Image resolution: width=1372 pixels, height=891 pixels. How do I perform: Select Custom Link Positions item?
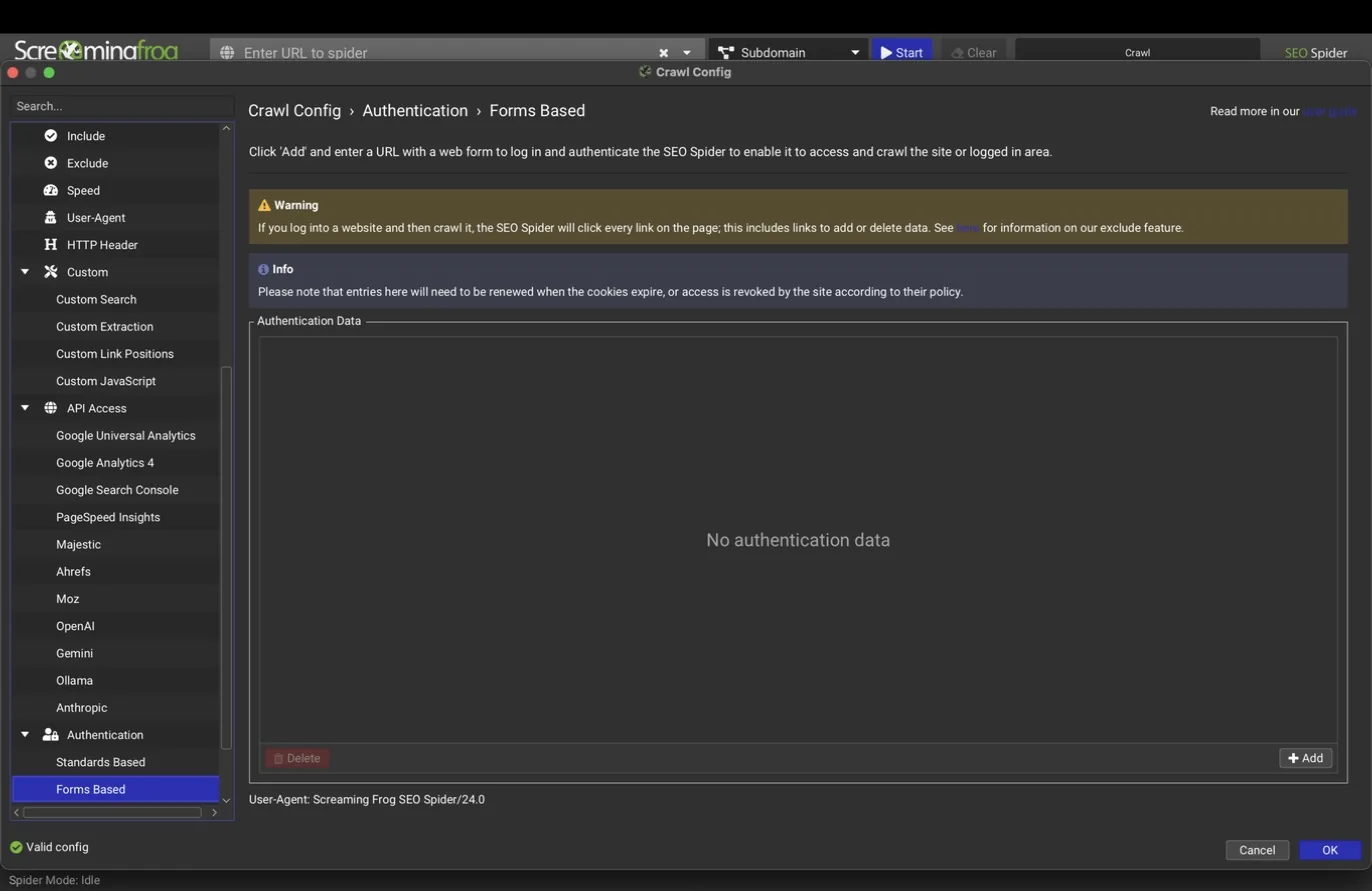(115, 354)
